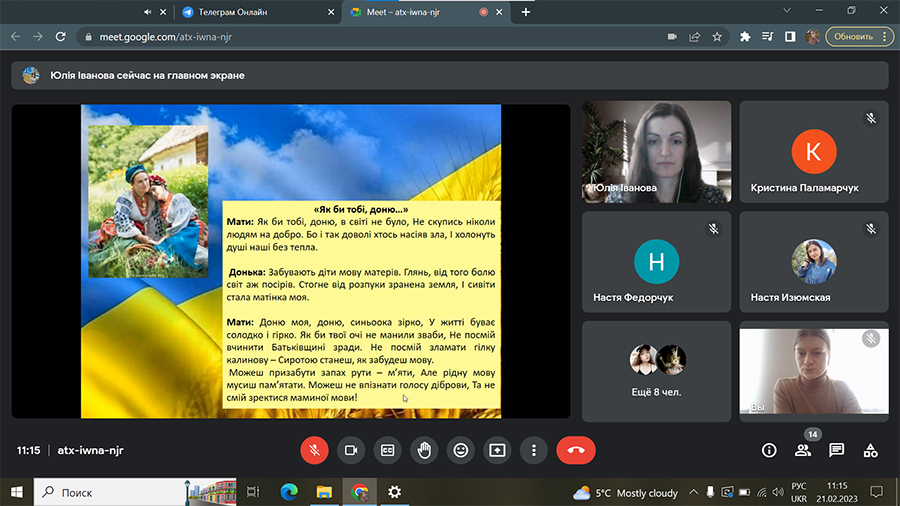Open the chat panel icon
The height and width of the screenshot is (506, 900).
coord(837,450)
